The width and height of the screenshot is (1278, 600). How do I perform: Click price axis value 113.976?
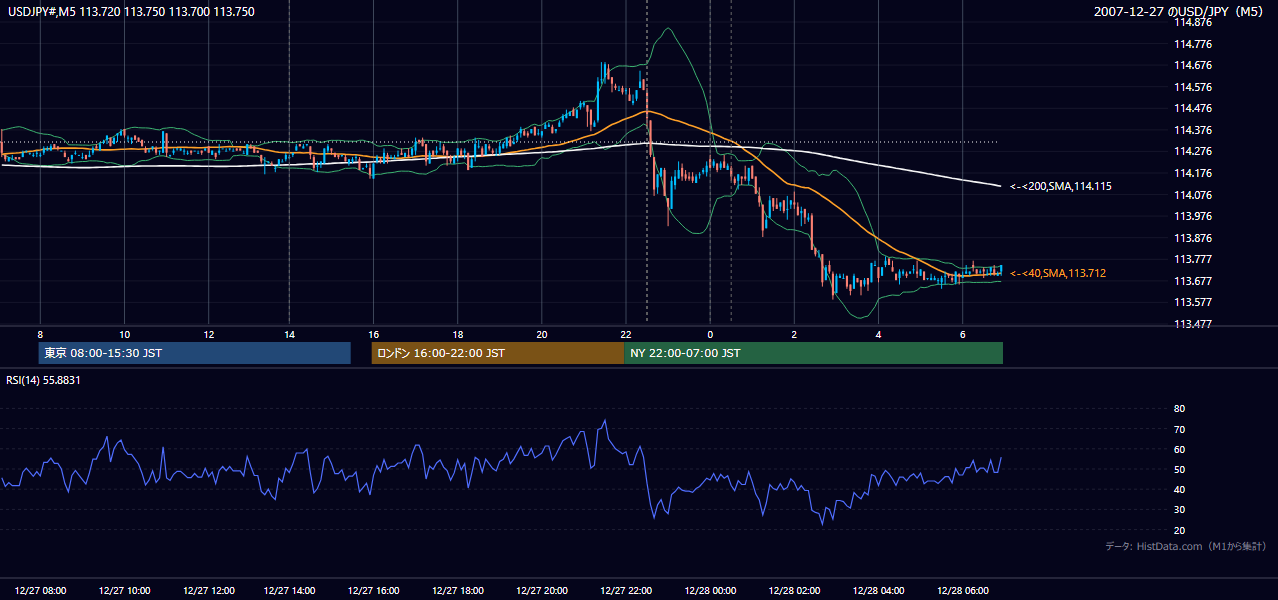[x=1194, y=216]
